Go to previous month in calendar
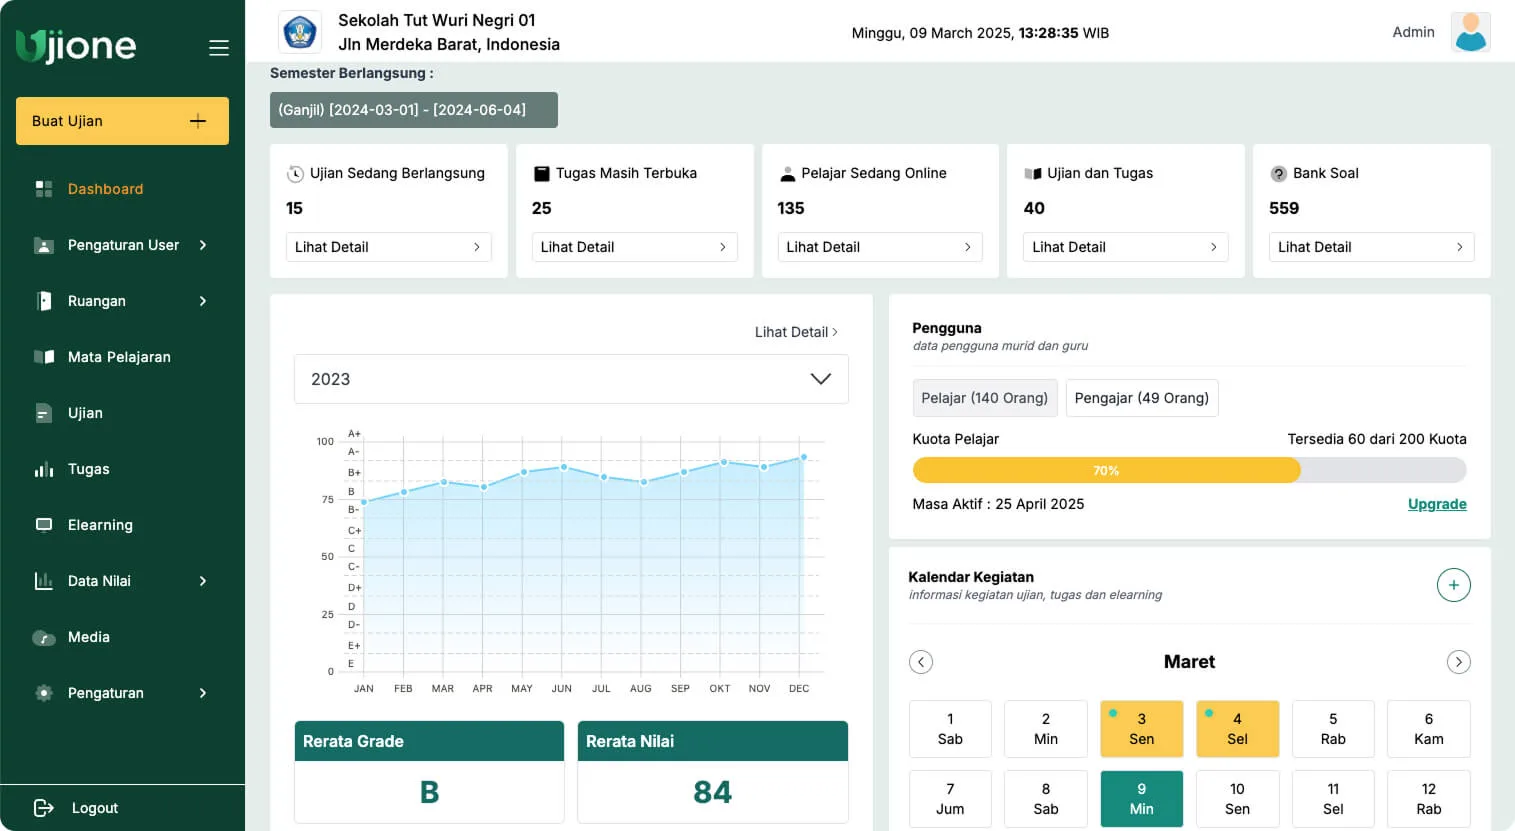This screenshot has height=831, width=1515. tap(921, 662)
